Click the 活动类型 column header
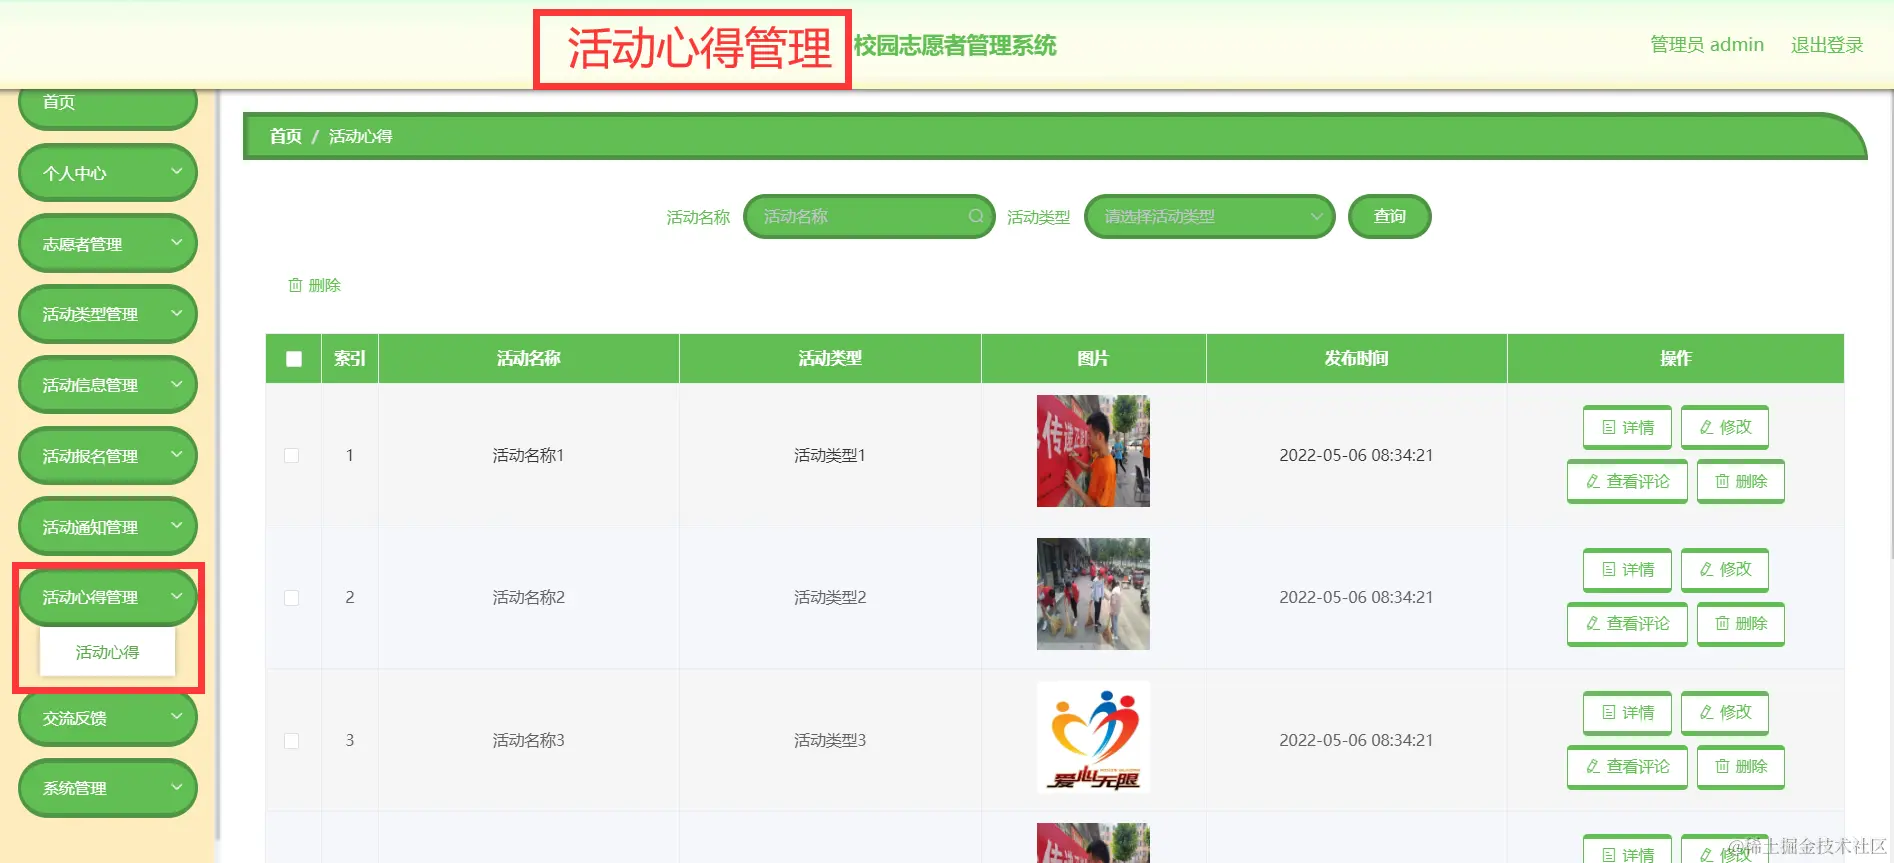The image size is (1894, 863). [830, 358]
